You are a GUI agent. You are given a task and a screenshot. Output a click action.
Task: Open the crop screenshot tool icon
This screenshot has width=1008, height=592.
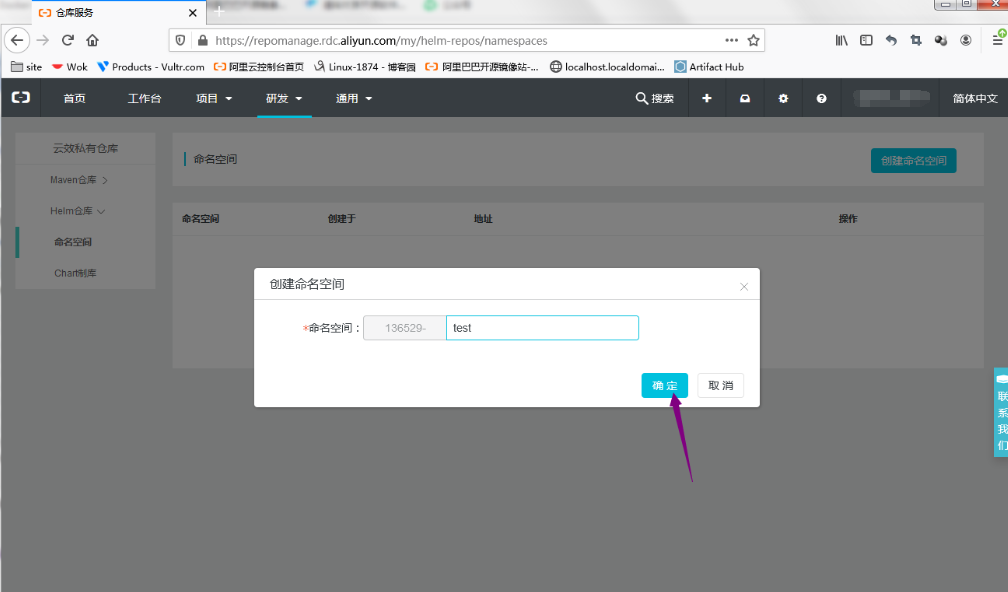(916, 40)
